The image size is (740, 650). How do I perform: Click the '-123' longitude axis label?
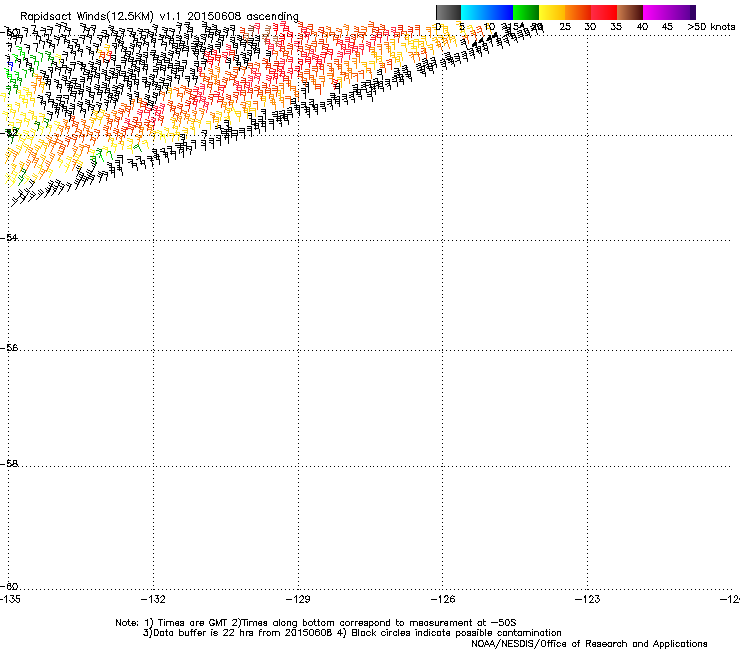pyautogui.click(x=588, y=599)
